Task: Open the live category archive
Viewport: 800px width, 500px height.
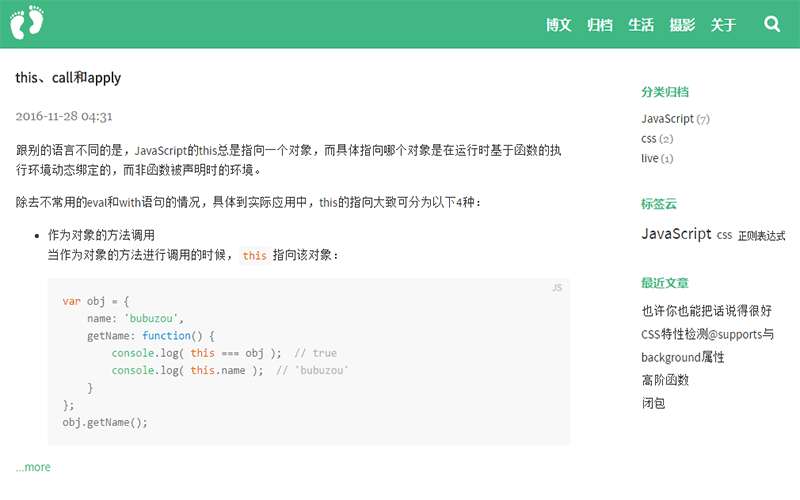Action: pos(650,158)
